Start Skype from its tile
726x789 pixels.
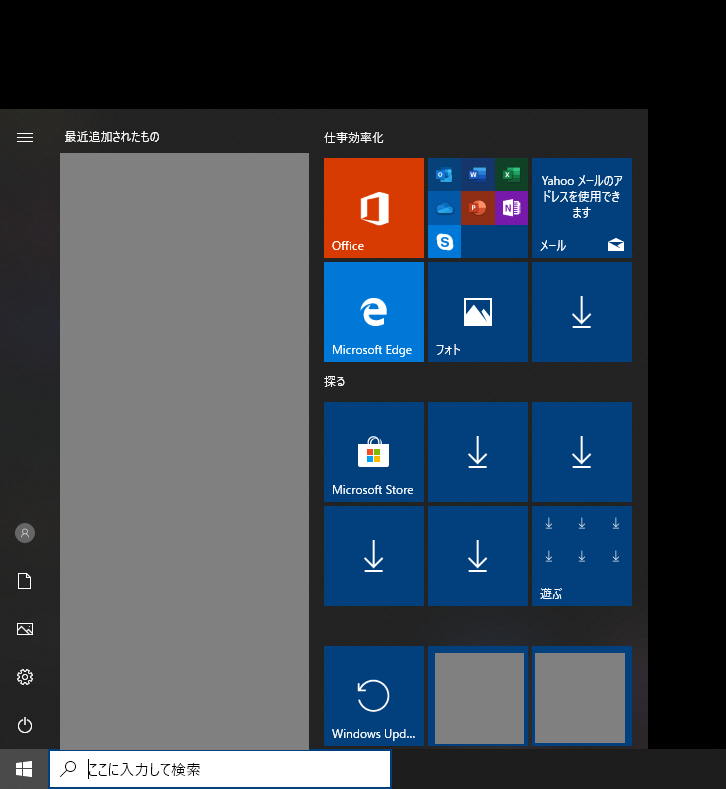[444, 241]
